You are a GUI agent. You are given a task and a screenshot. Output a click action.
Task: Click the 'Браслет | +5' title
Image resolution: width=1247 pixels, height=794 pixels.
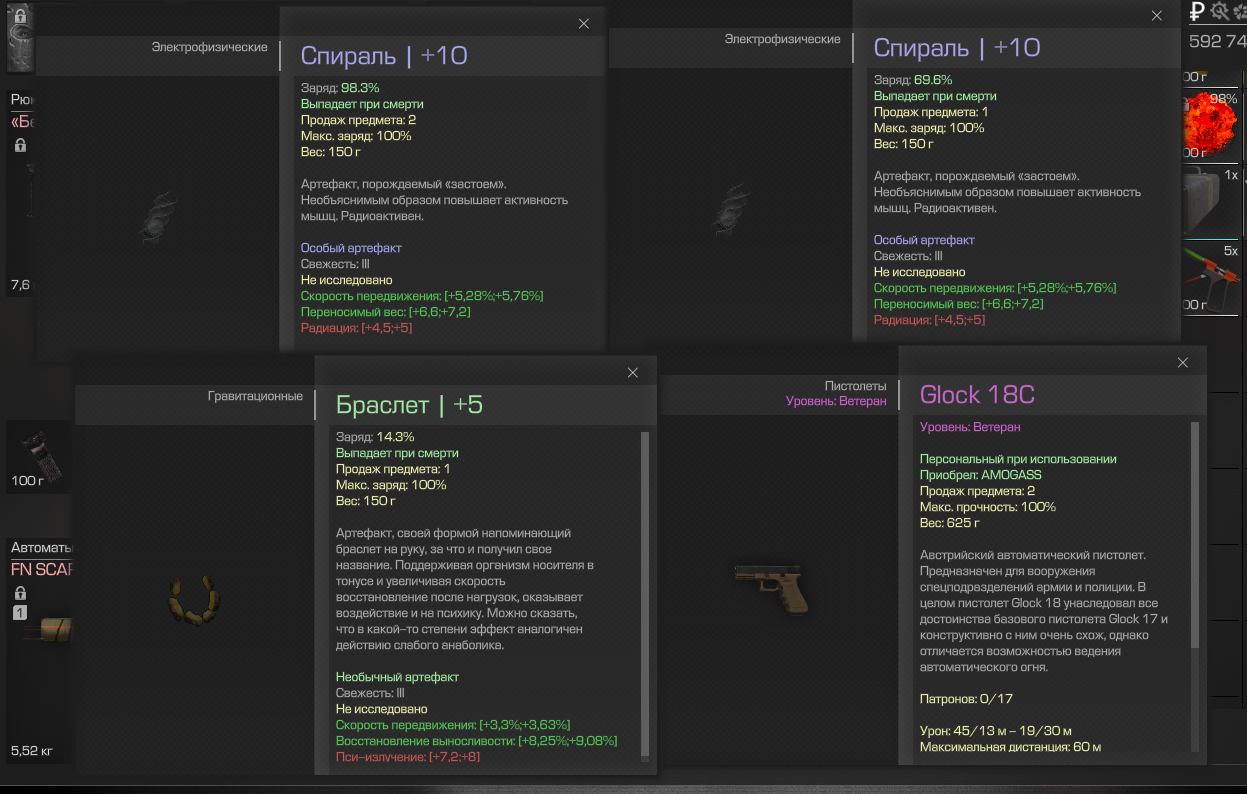[409, 405]
